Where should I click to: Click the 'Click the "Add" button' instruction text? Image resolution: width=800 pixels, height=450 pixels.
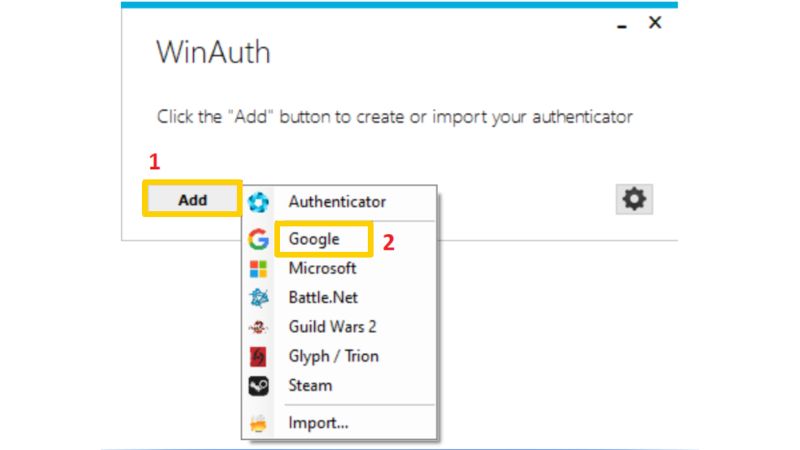coord(394,117)
